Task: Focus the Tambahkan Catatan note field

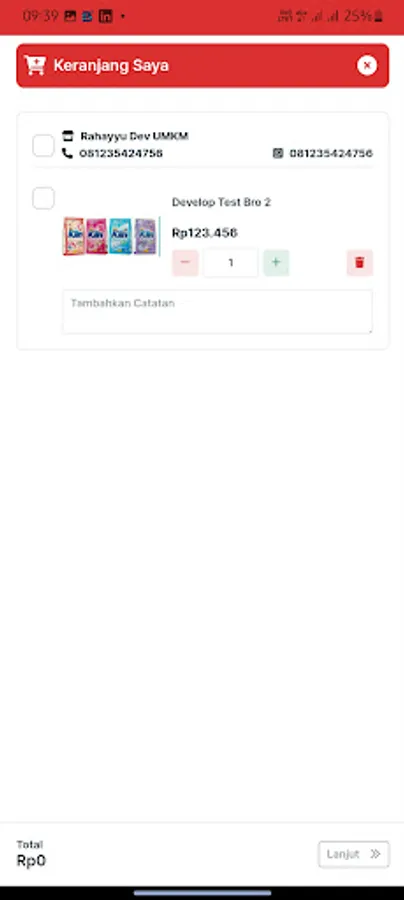Action: tap(217, 312)
